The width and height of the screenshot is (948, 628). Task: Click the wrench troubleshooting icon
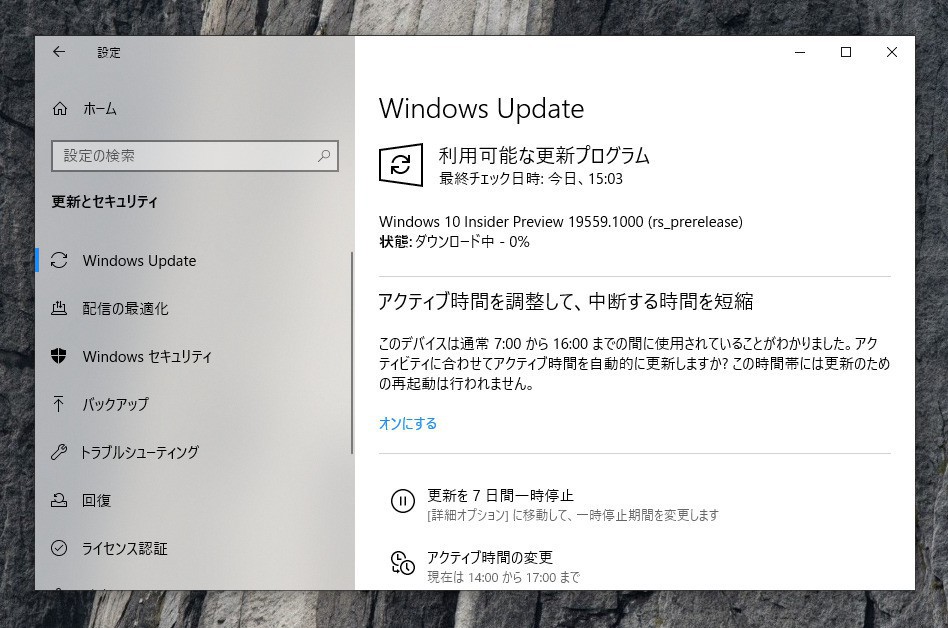click(59, 452)
